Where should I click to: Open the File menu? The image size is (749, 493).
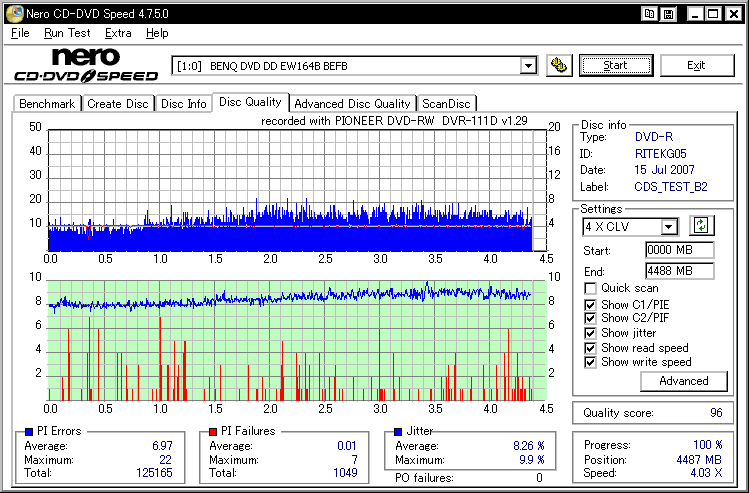(x=20, y=33)
